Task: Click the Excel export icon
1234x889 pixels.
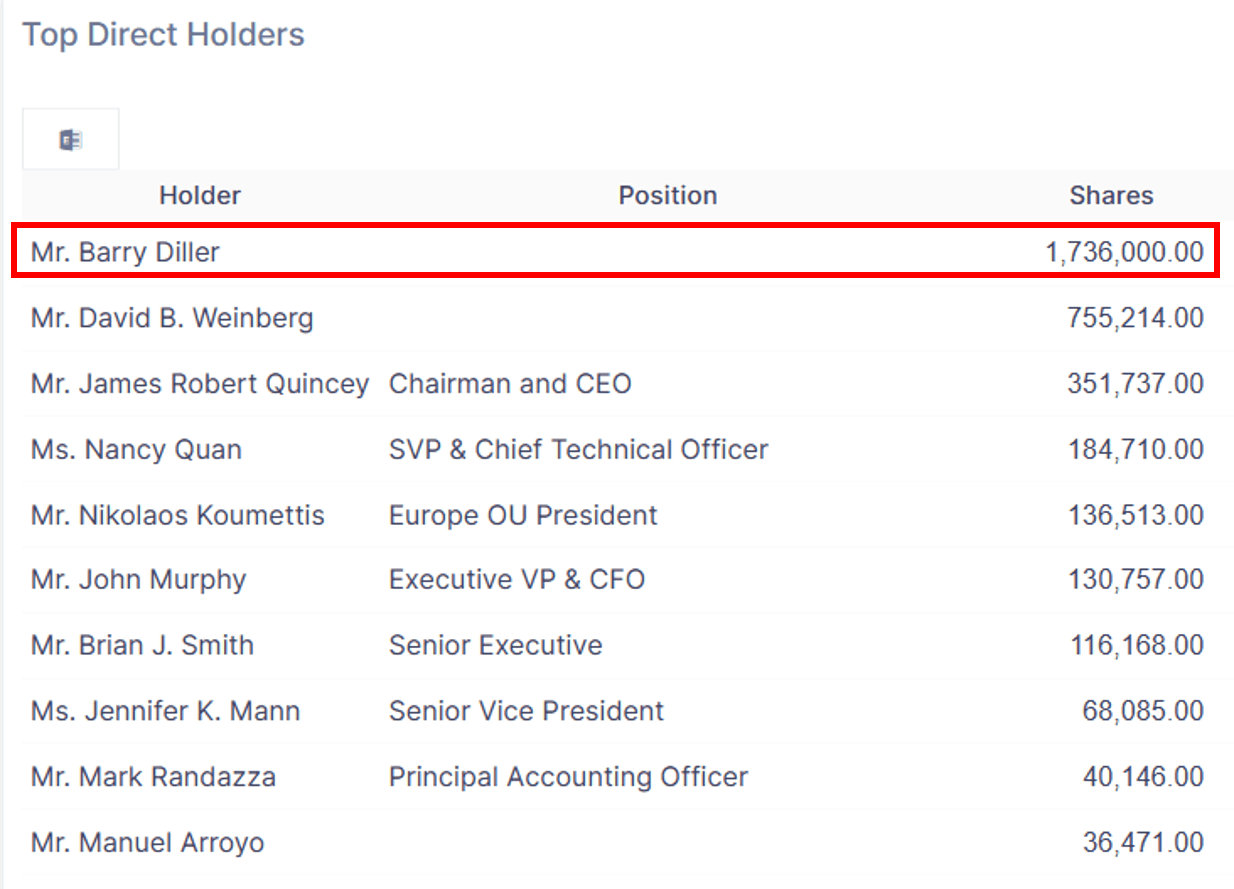Action: [71, 140]
